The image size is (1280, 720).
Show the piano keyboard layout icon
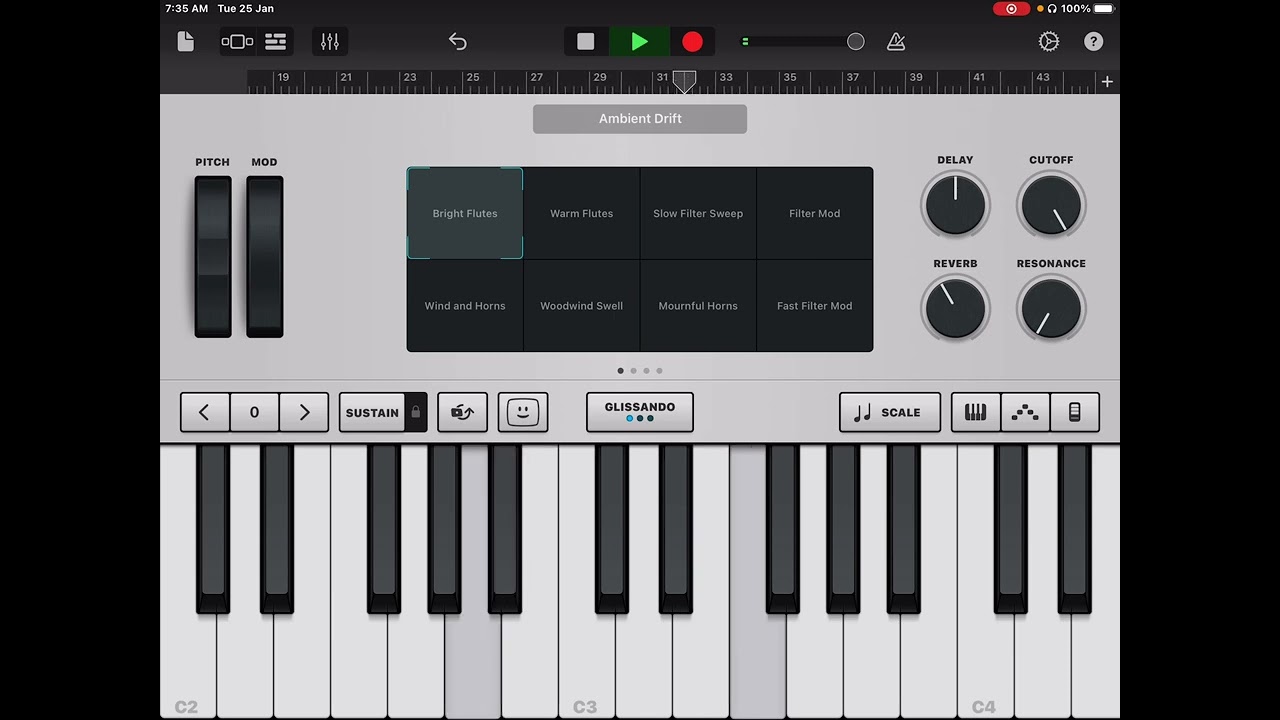pyautogui.click(x=975, y=412)
